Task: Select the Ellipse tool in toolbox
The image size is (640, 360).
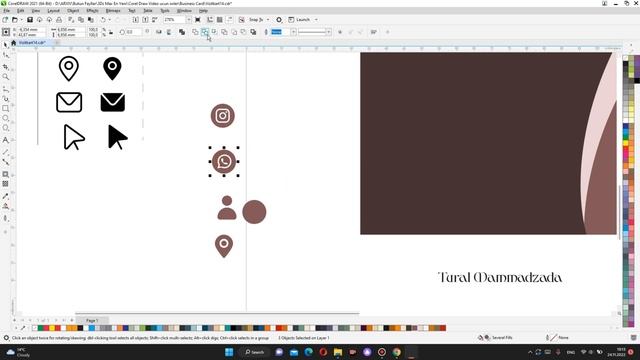Action: [x=6, y=118]
